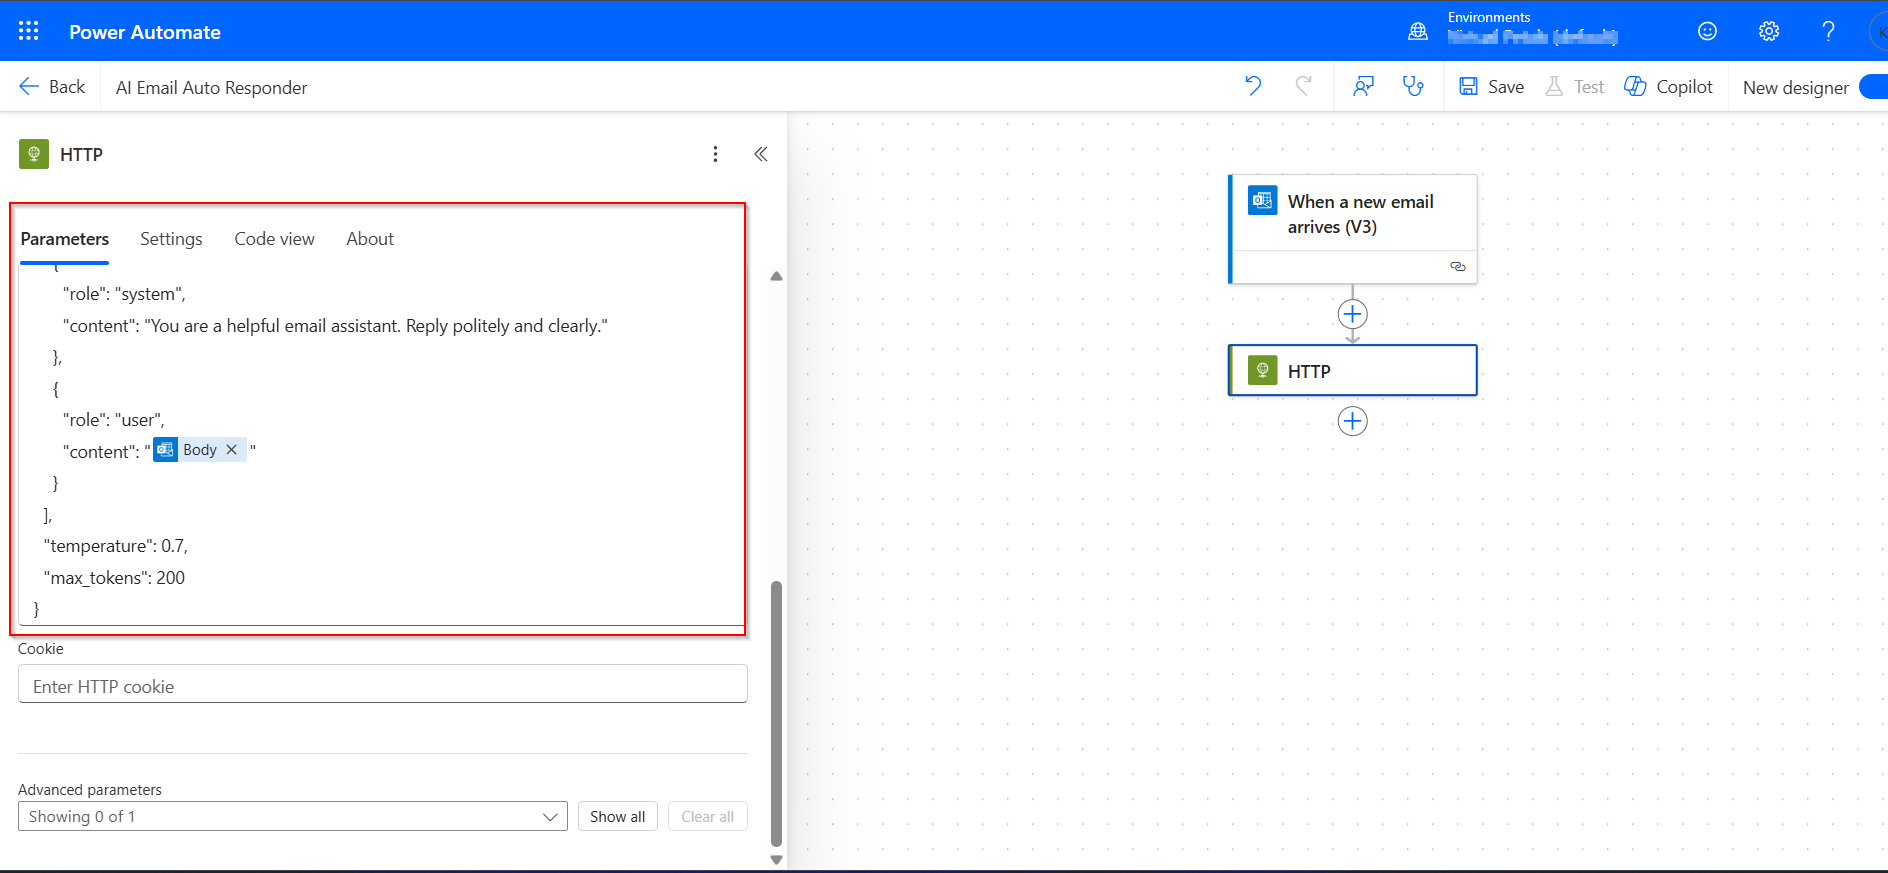Go back with the Back arrow
This screenshot has width=1888, height=873.
point(52,87)
